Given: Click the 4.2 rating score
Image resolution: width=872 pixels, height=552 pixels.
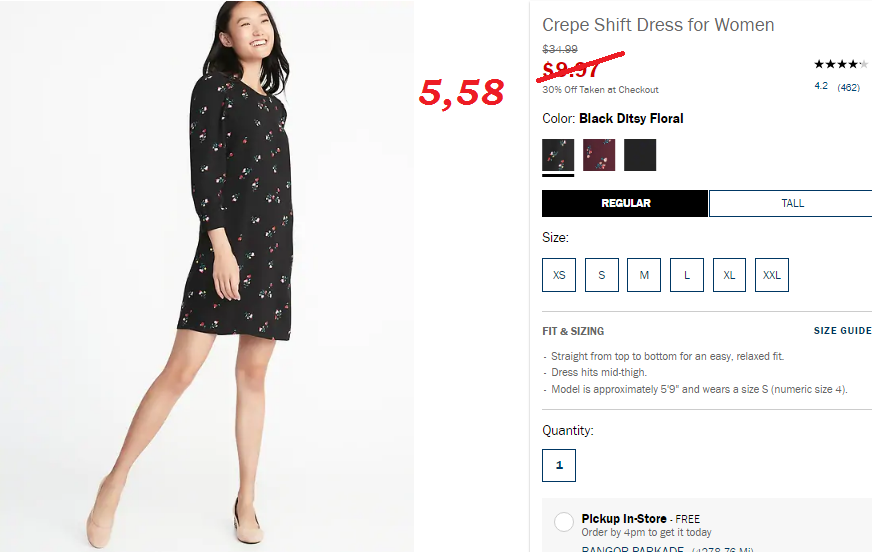Looking at the screenshot, I should (x=821, y=86).
